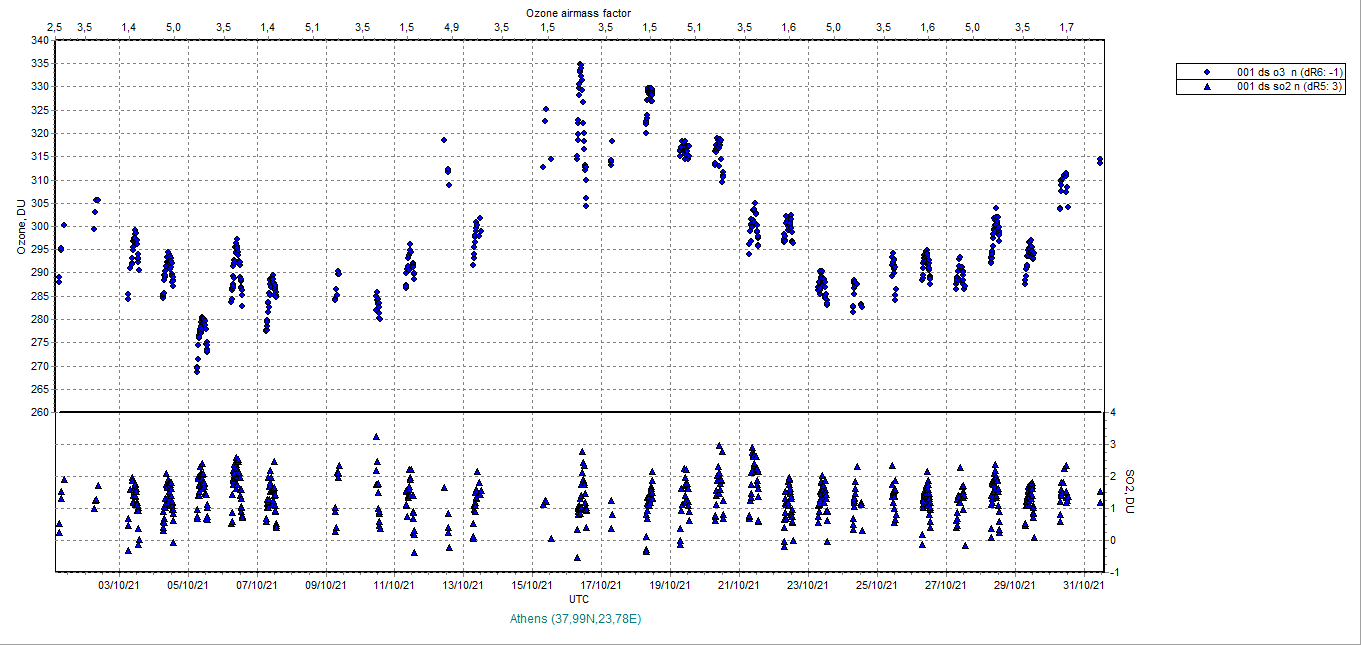
Task: Click the 'UTC' bottom axis title
Action: point(578,599)
